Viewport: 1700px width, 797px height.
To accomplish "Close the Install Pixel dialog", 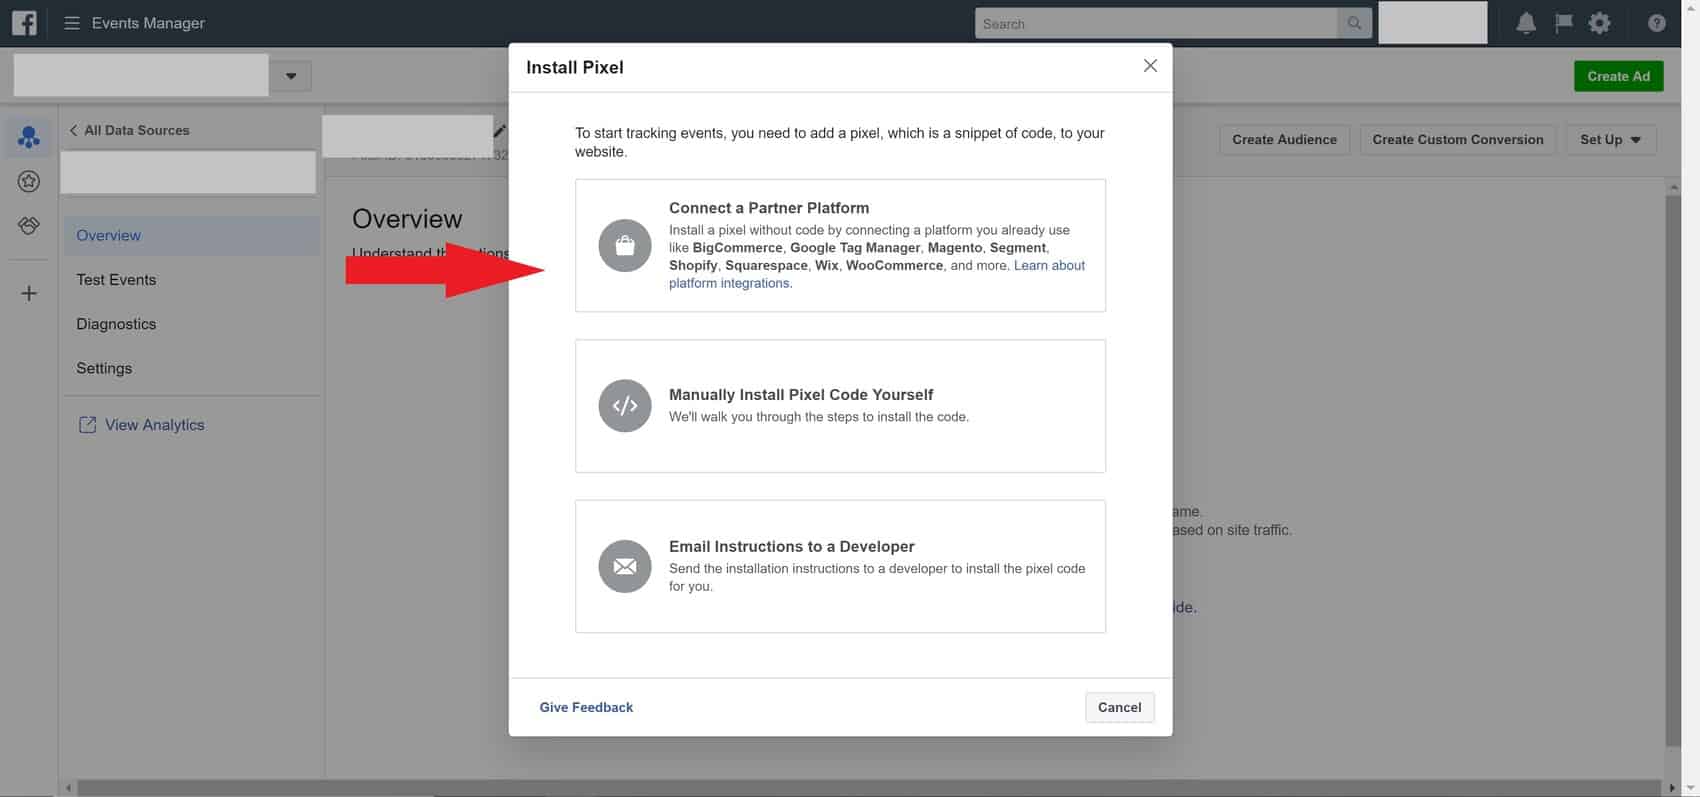I will [x=1150, y=66].
